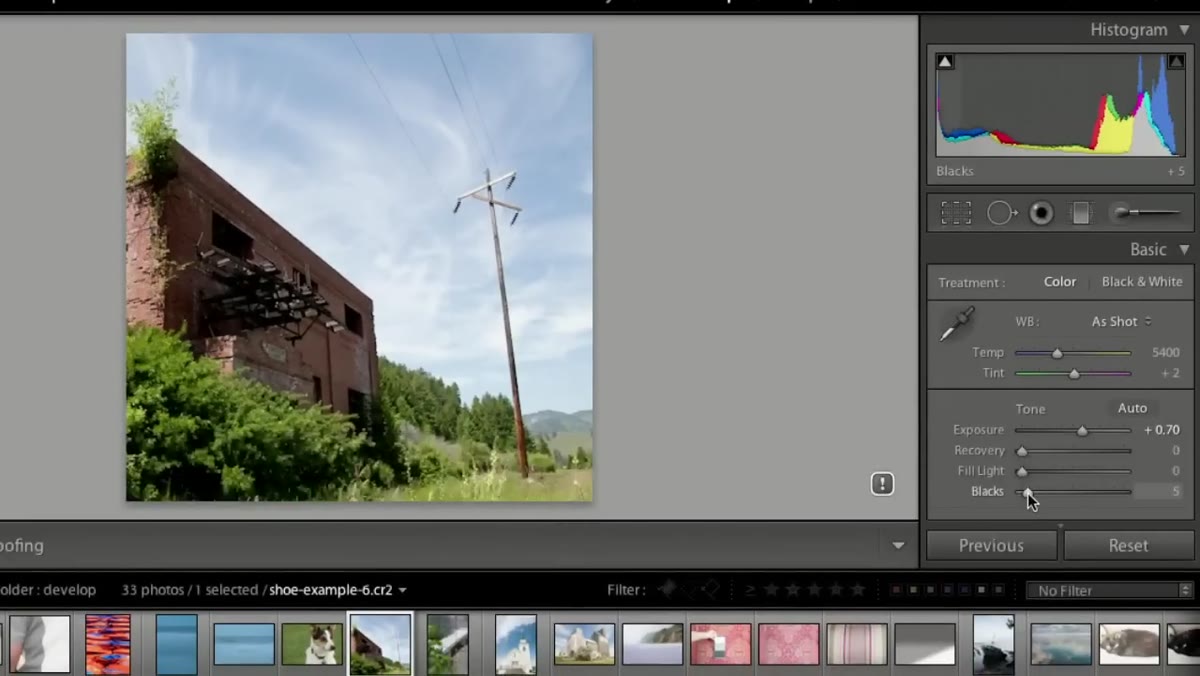The width and height of the screenshot is (1200, 676).
Task: Select the striped fabric thumbnail
Action: point(856,644)
